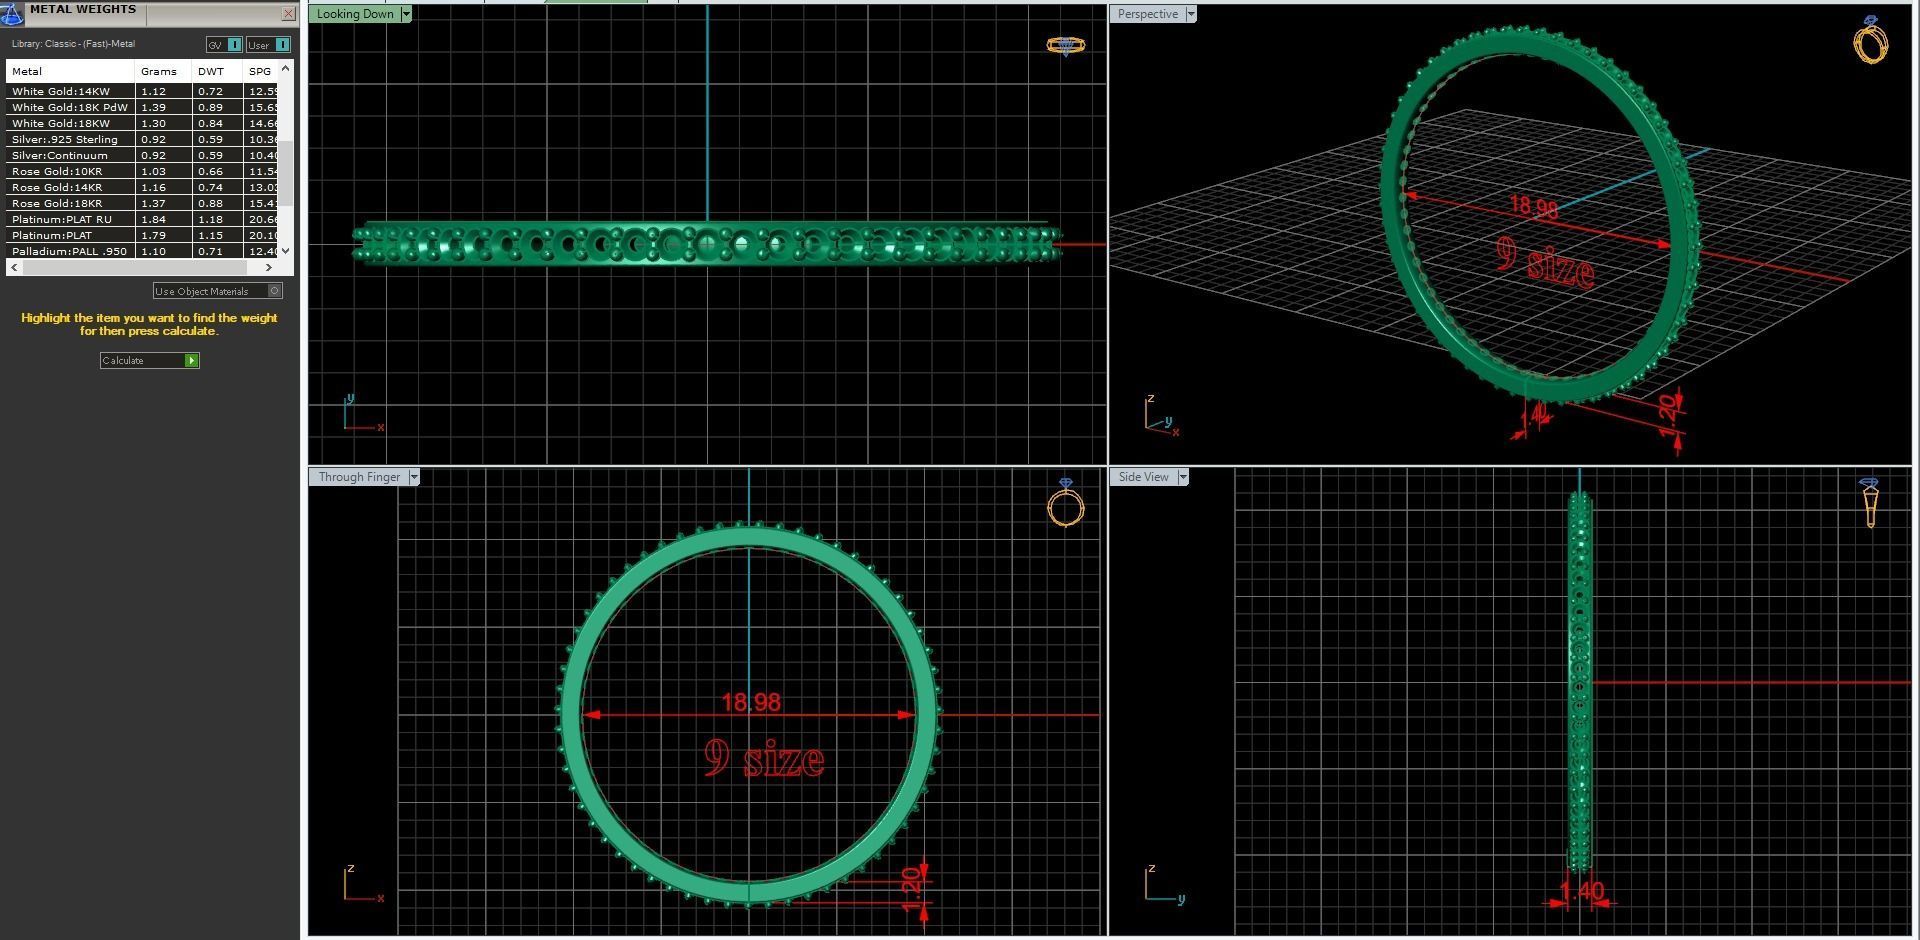The width and height of the screenshot is (1920, 940).
Task: Click the Metal column header
Action: 70,71
